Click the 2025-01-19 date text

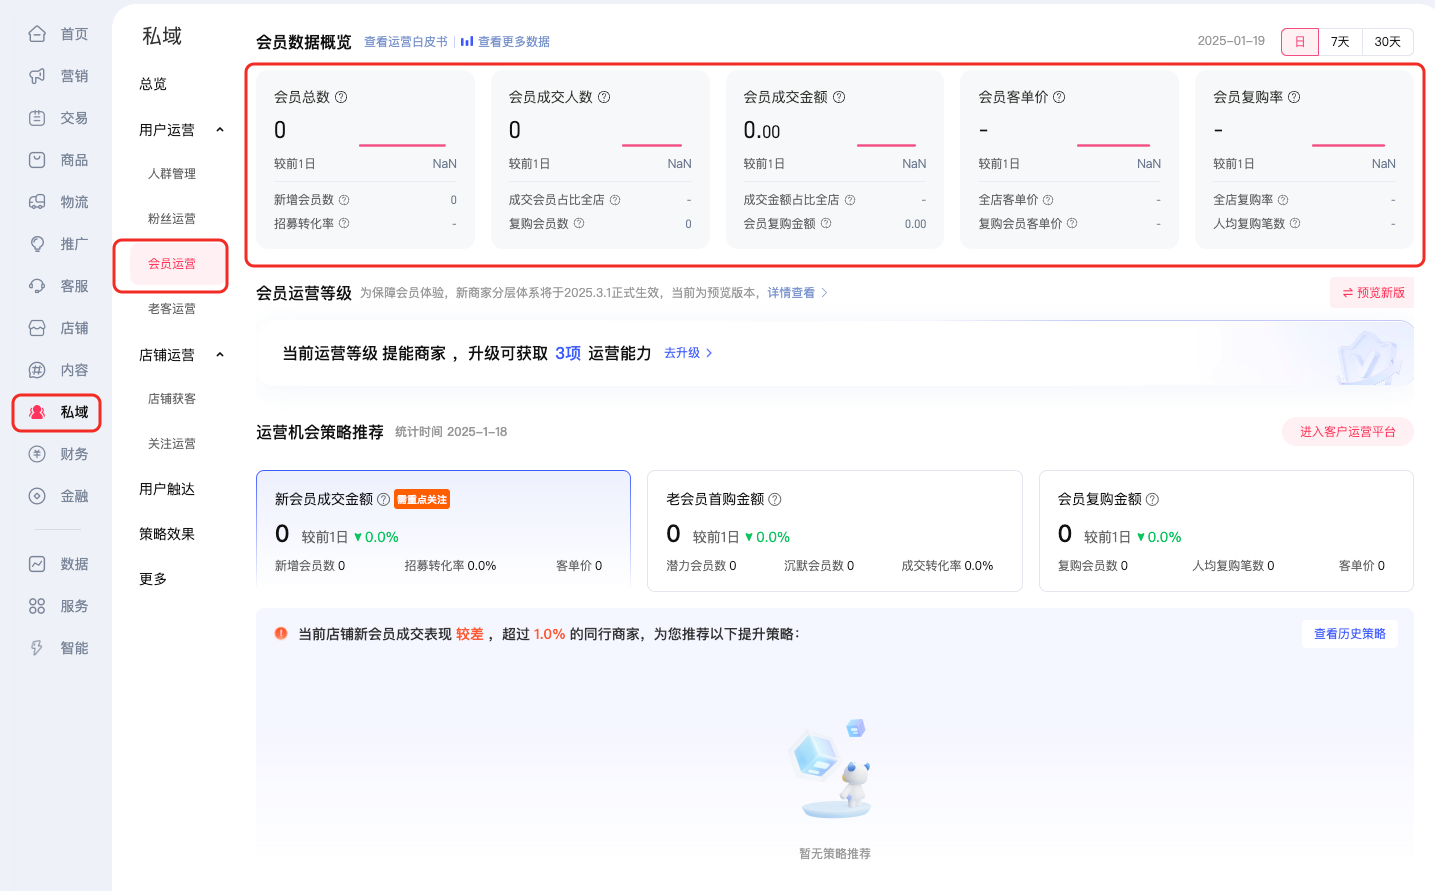pyautogui.click(x=1231, y=41)
